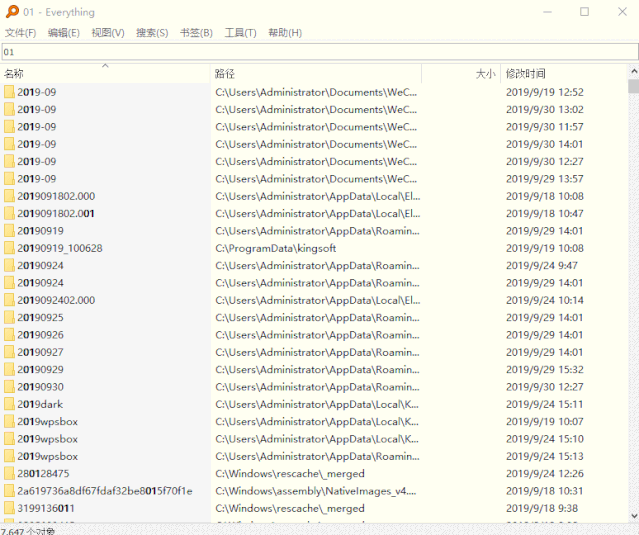Open the 文件(F) menu
Image resolution: width=639 pixels, height=535 pixels.
pyautogui.click(x=20, y=33)
